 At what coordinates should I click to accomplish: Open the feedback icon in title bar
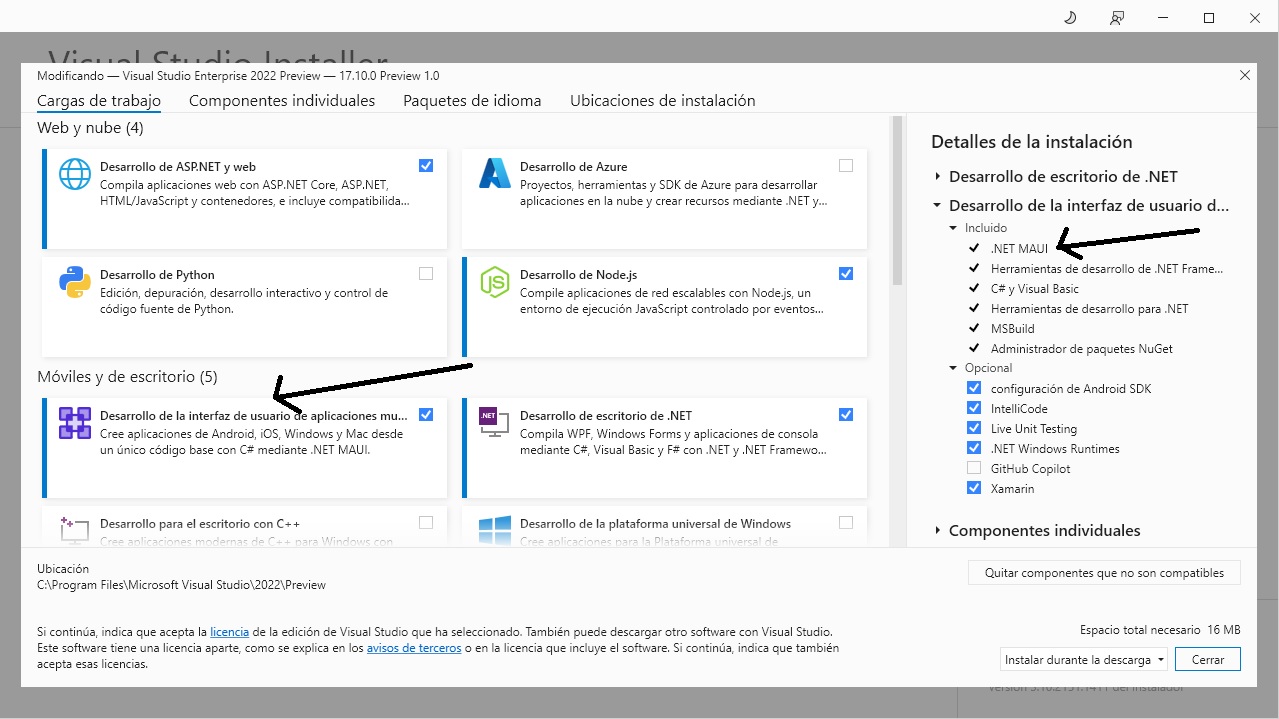tap(1117, 18)
